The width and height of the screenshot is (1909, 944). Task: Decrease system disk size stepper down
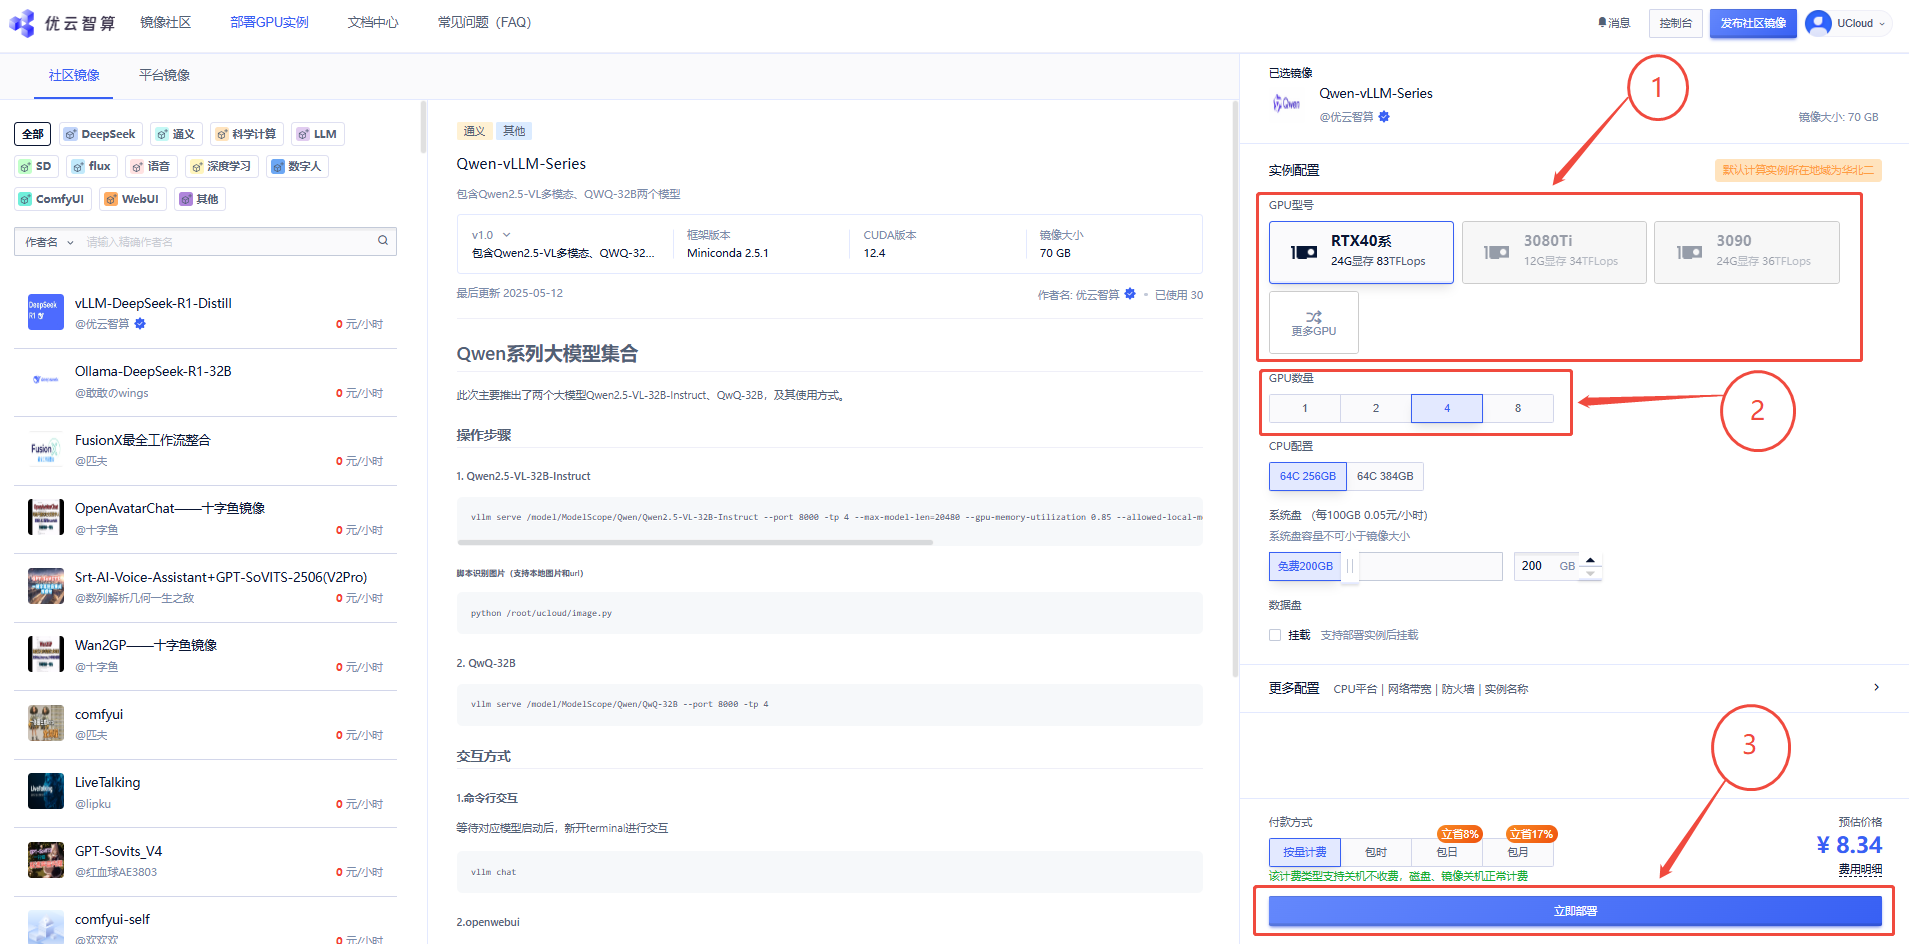point(1590,573)
